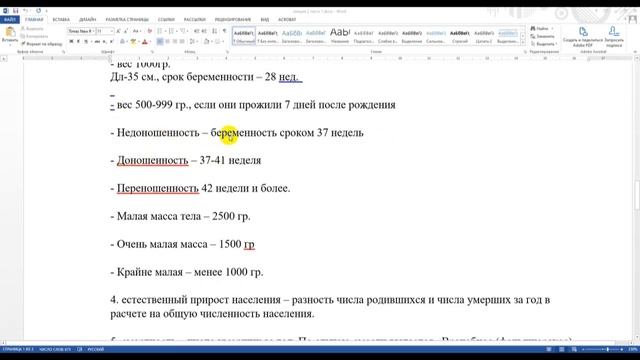Apply the Без интервала (No Spacing) style

pos(268,36)
